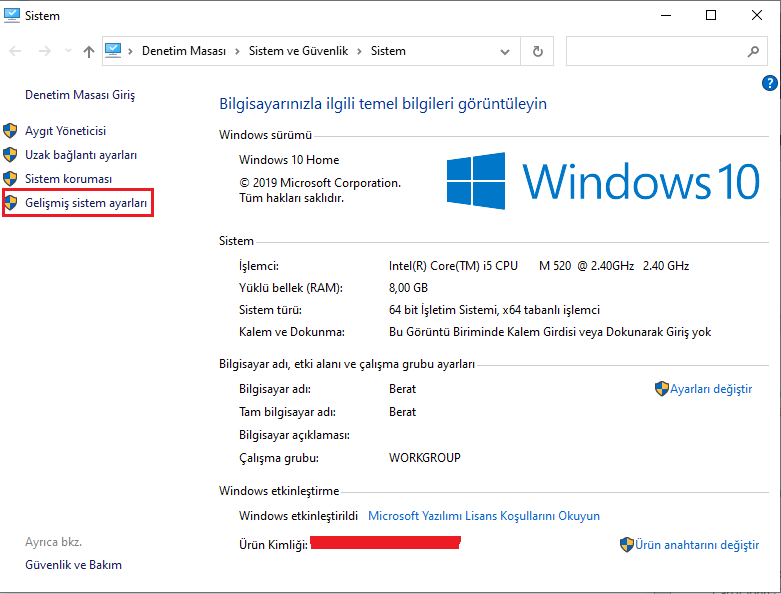
Task: Expand the address bar history dropdown
Action: pos(505,51)
